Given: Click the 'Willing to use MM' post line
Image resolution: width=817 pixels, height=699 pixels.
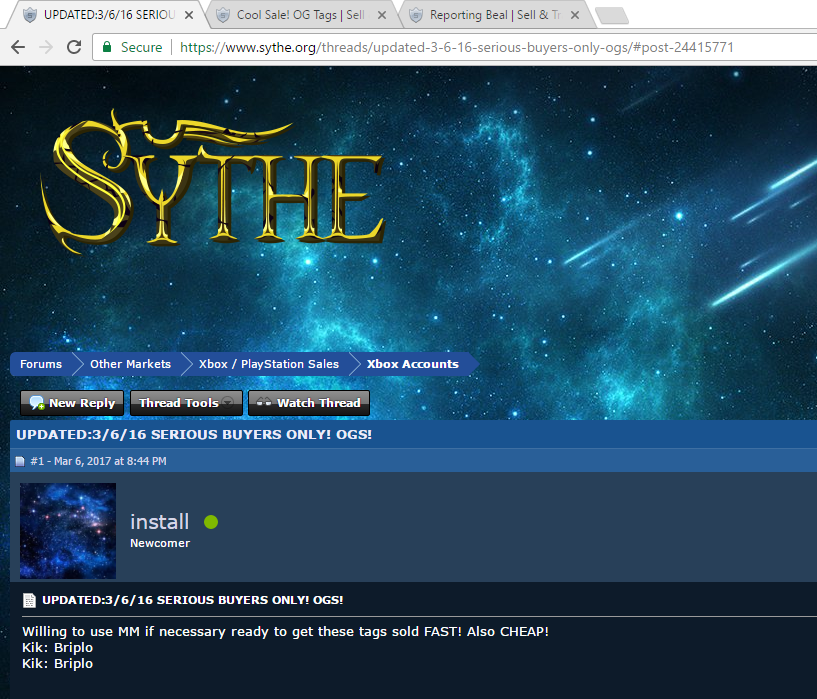Looking at the screenshot, I should tap(286, 632).
